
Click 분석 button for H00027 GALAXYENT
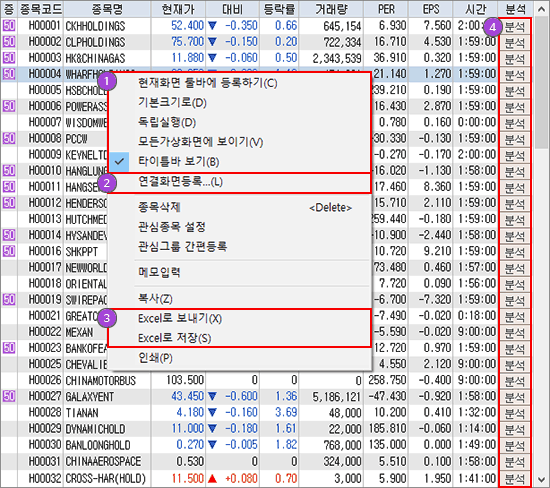point(515,397)
